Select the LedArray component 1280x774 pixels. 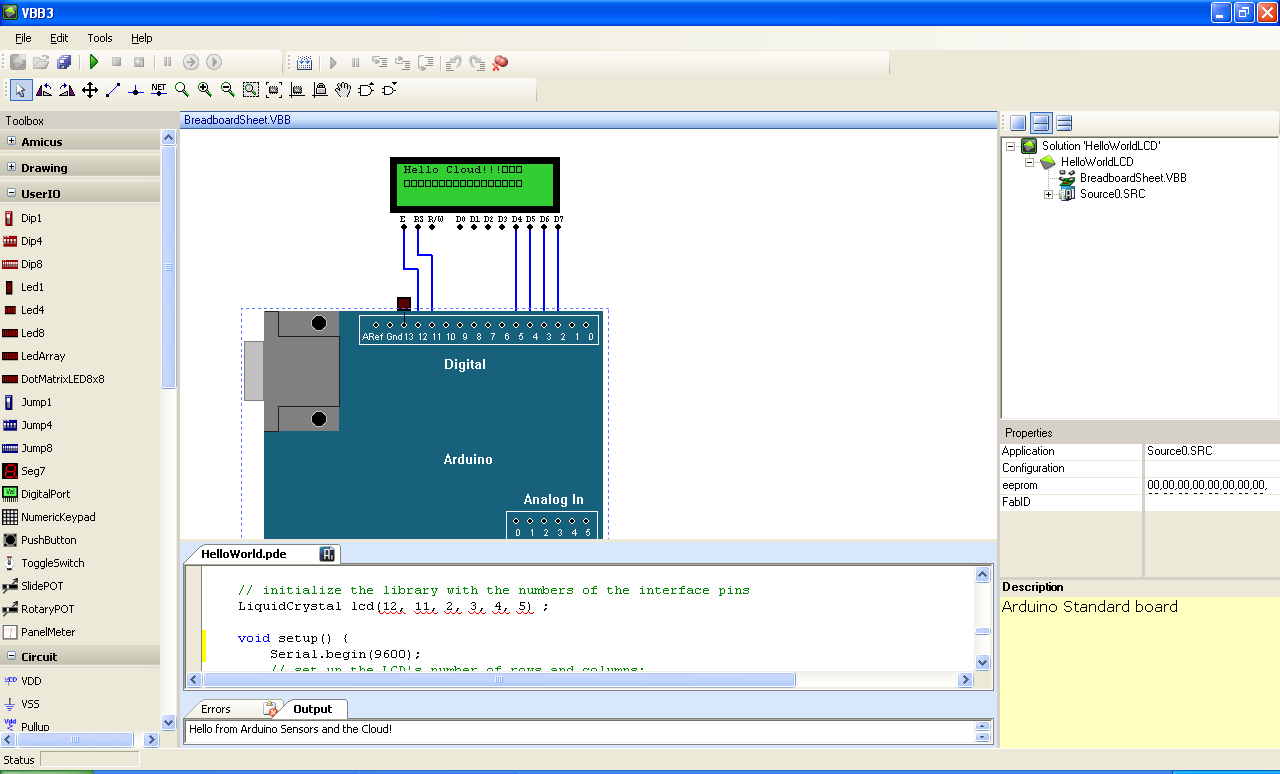point(43,356)
